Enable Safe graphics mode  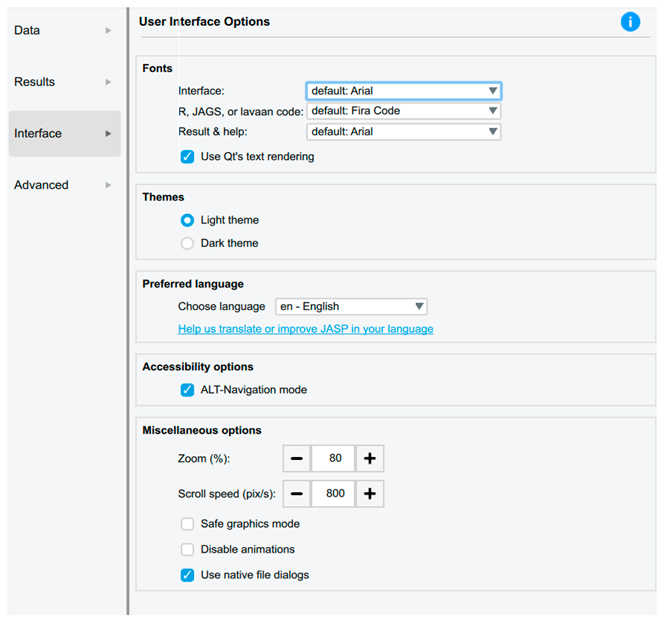click(187, 524)
